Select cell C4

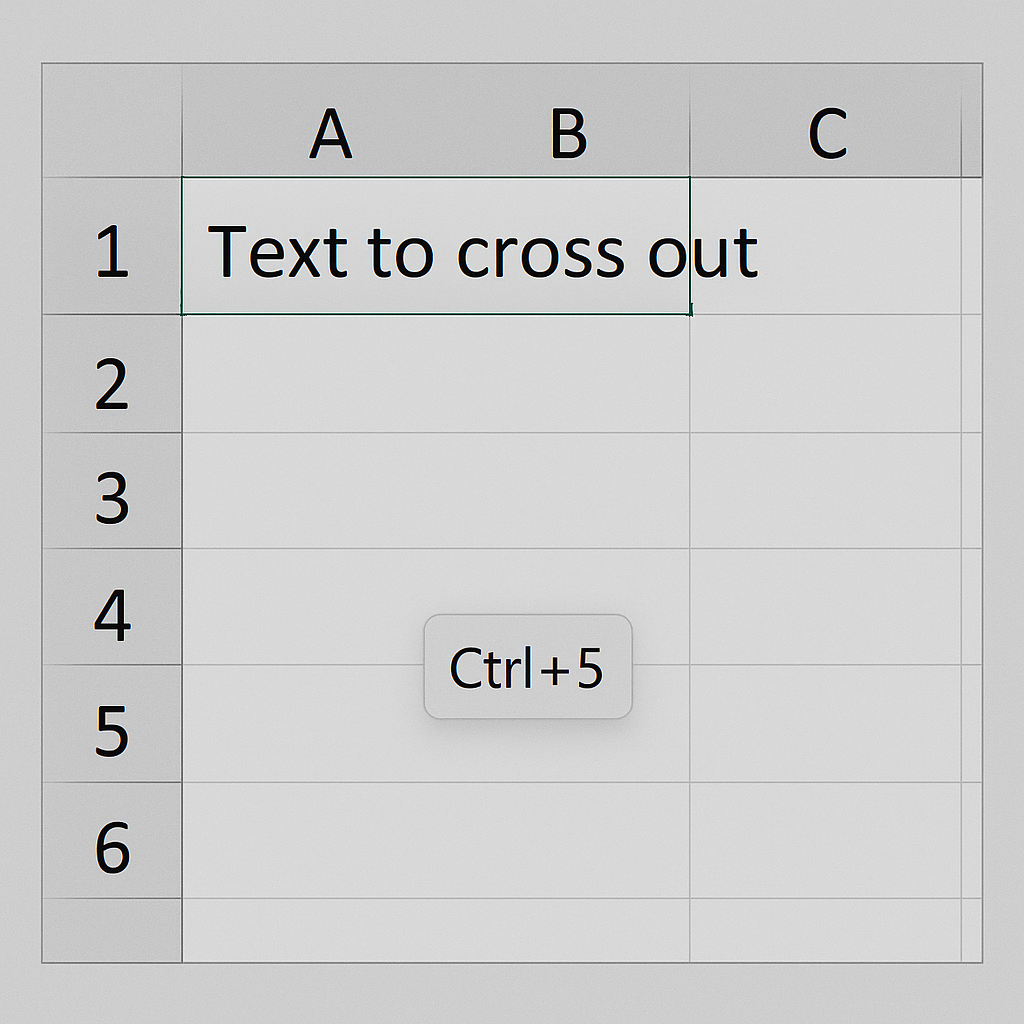pyautogui.click(x=826, y=607)
